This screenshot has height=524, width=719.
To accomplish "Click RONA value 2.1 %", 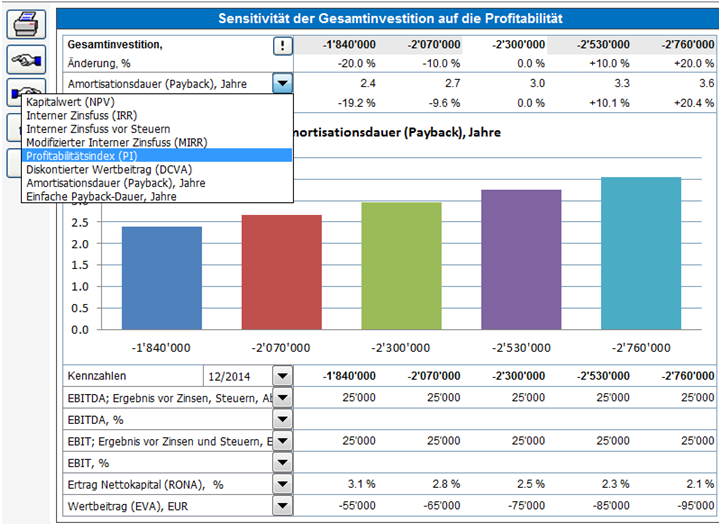I will coord(700,484).
